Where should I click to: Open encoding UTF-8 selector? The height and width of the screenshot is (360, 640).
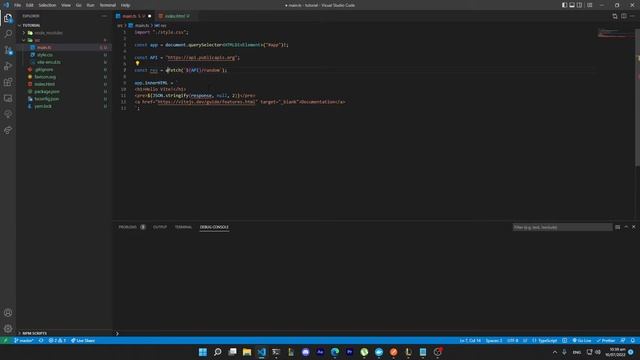coord(513,340)
